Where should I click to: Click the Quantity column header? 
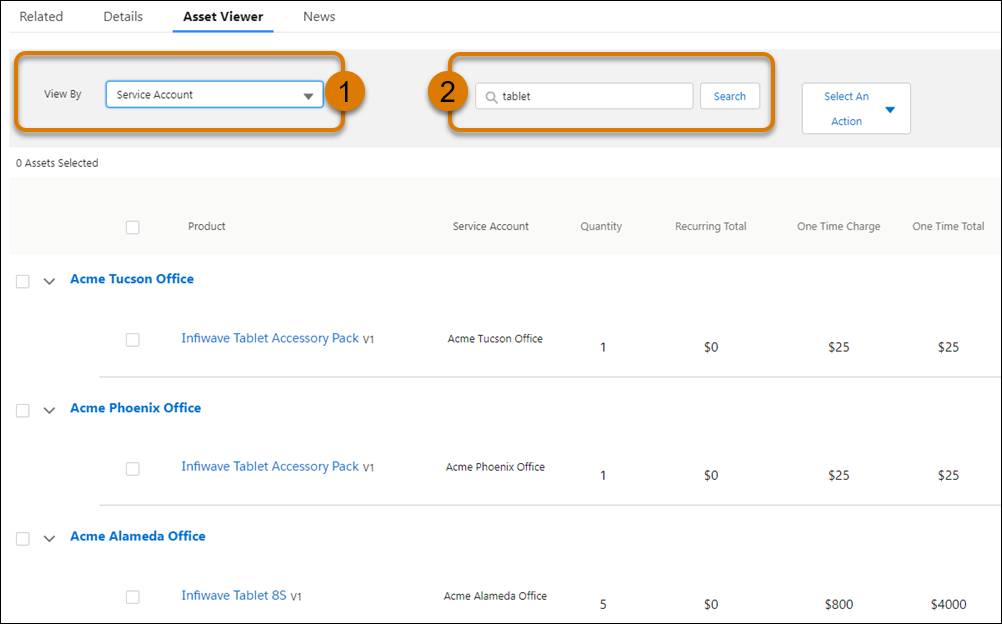(x=601, y=226)
